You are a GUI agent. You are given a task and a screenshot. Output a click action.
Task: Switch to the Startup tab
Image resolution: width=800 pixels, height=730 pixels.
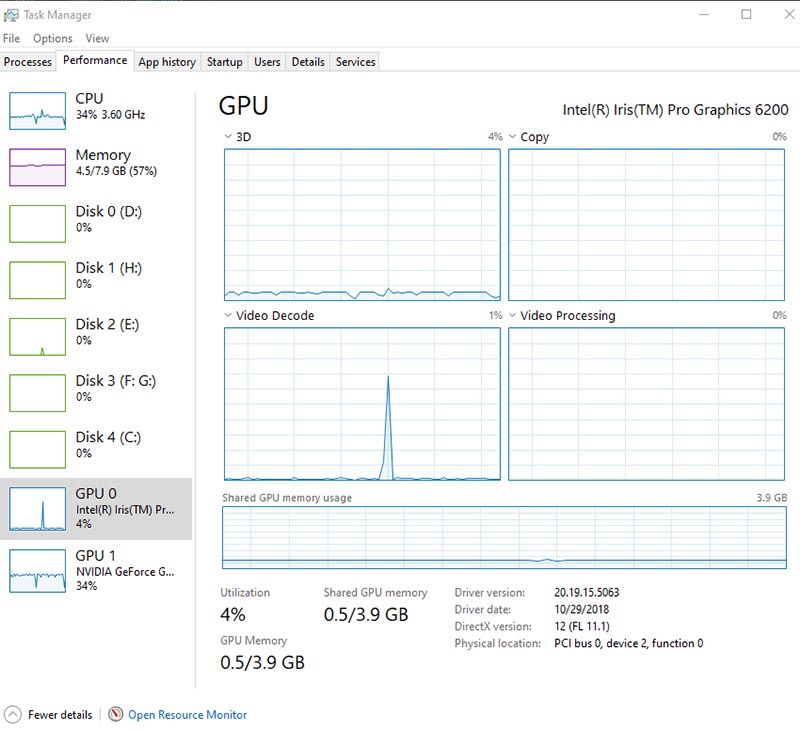coord(224,62)
